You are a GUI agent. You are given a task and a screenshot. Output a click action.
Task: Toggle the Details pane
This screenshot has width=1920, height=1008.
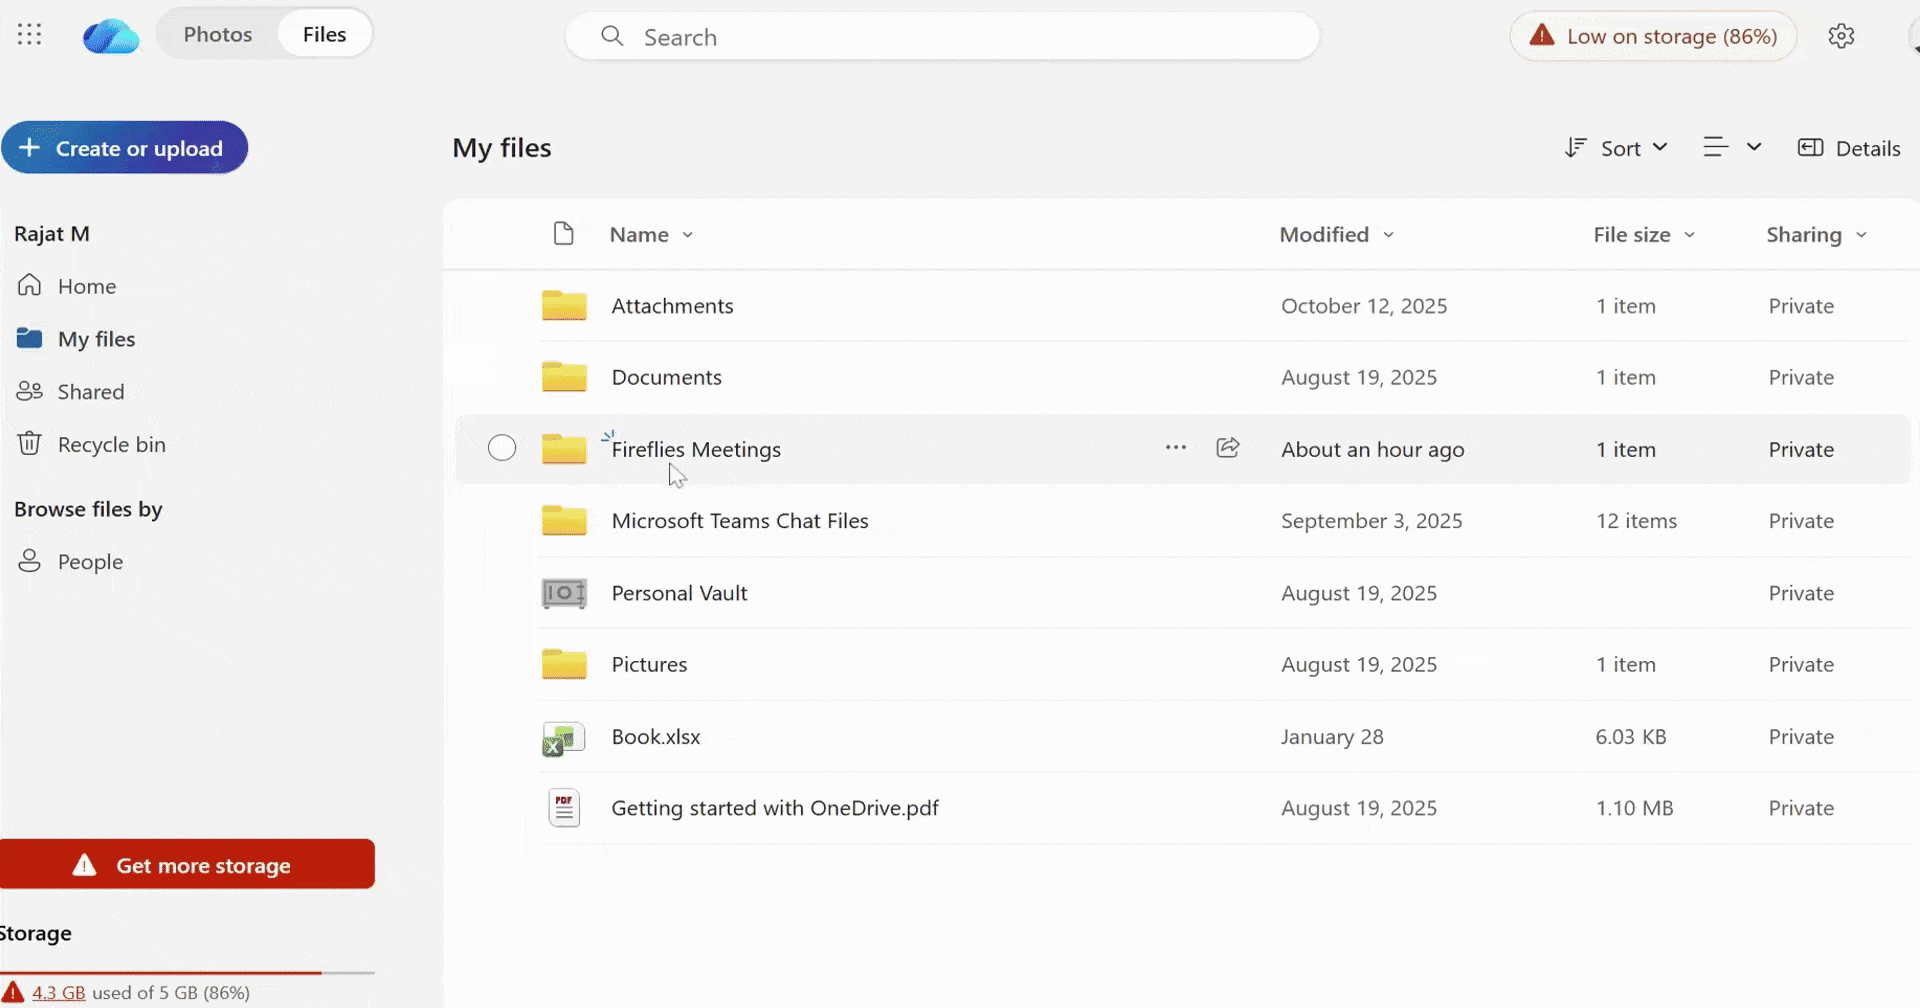[1849, 148]
